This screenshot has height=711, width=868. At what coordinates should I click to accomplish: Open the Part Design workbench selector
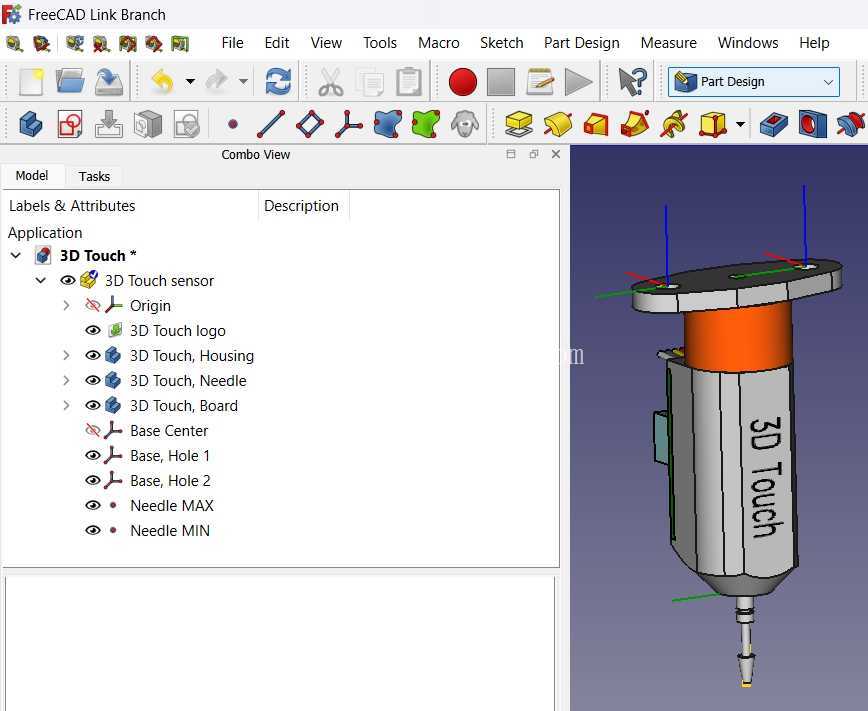[753, 82]
